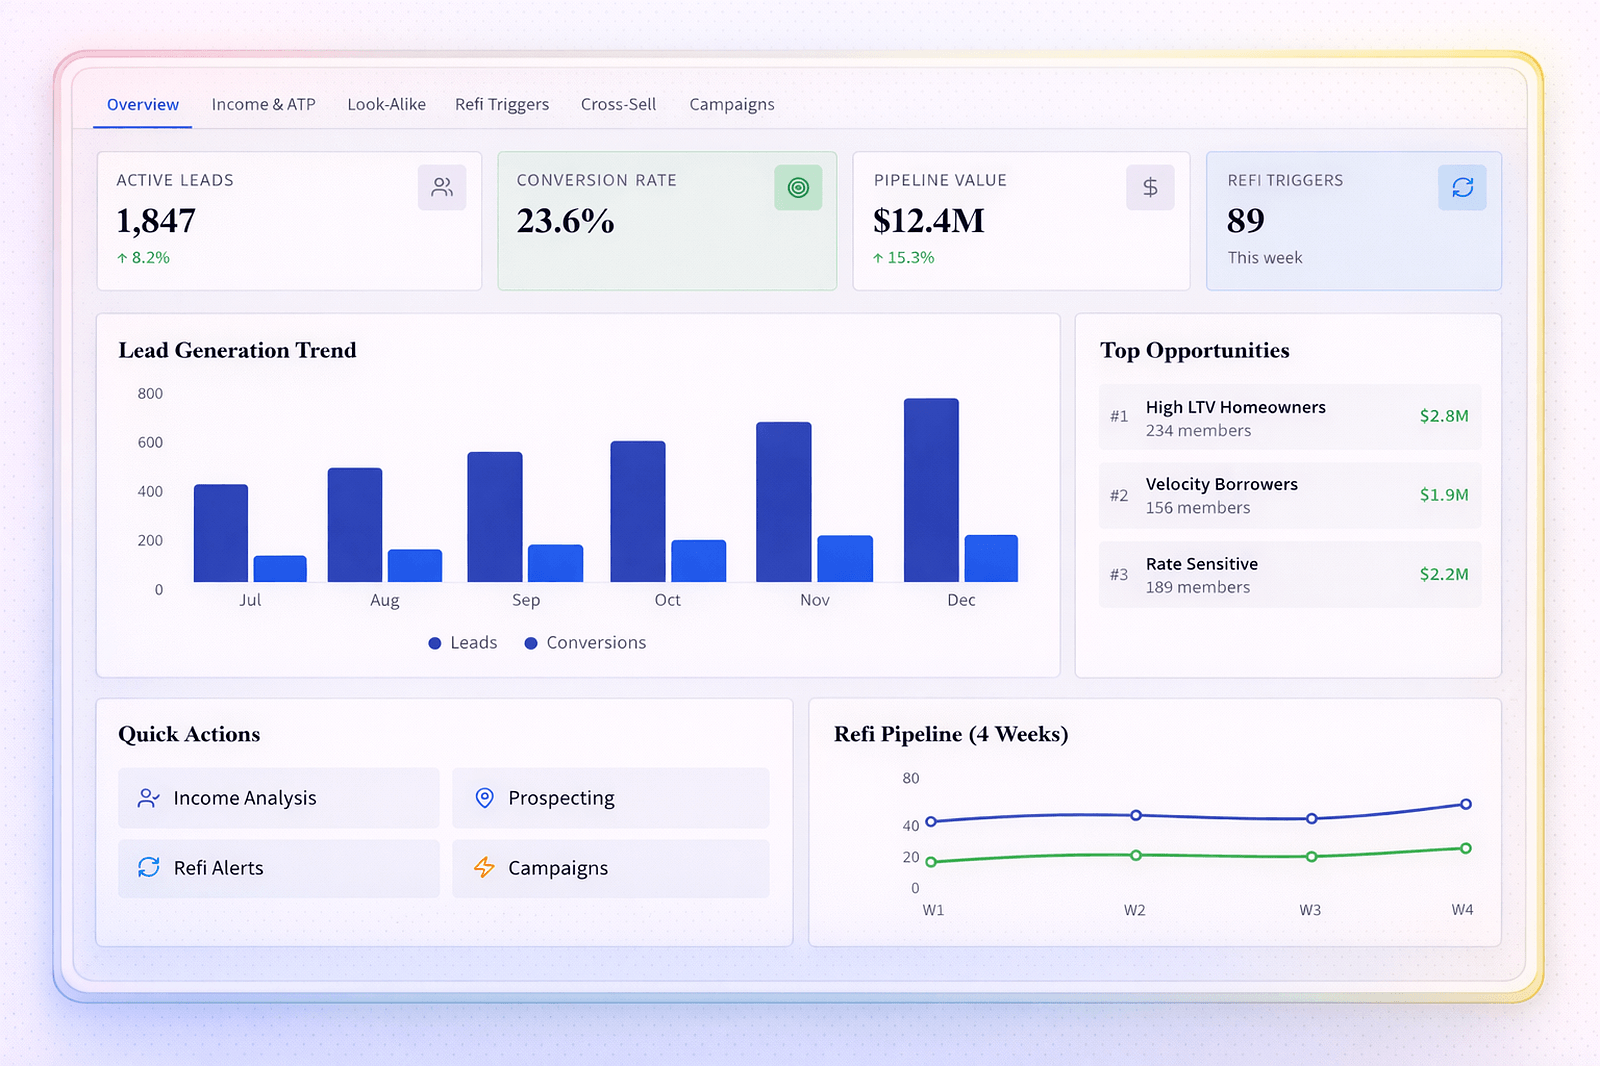Toggle the Conversions series in chart legend
This screenshot has width=1600, height=1066.
[x=586, y=643]
